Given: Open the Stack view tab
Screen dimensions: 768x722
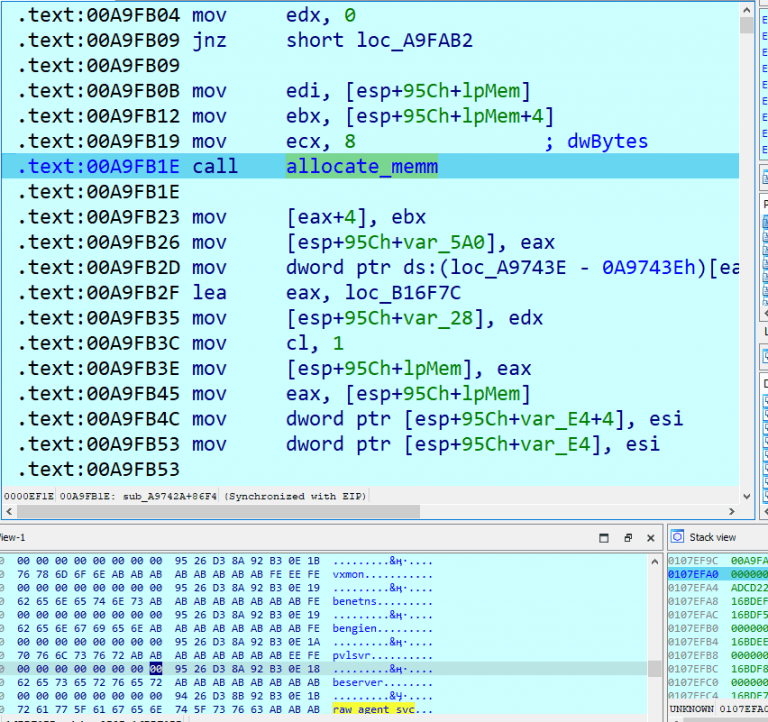Looking at the screenshot, I should [712, 537].
